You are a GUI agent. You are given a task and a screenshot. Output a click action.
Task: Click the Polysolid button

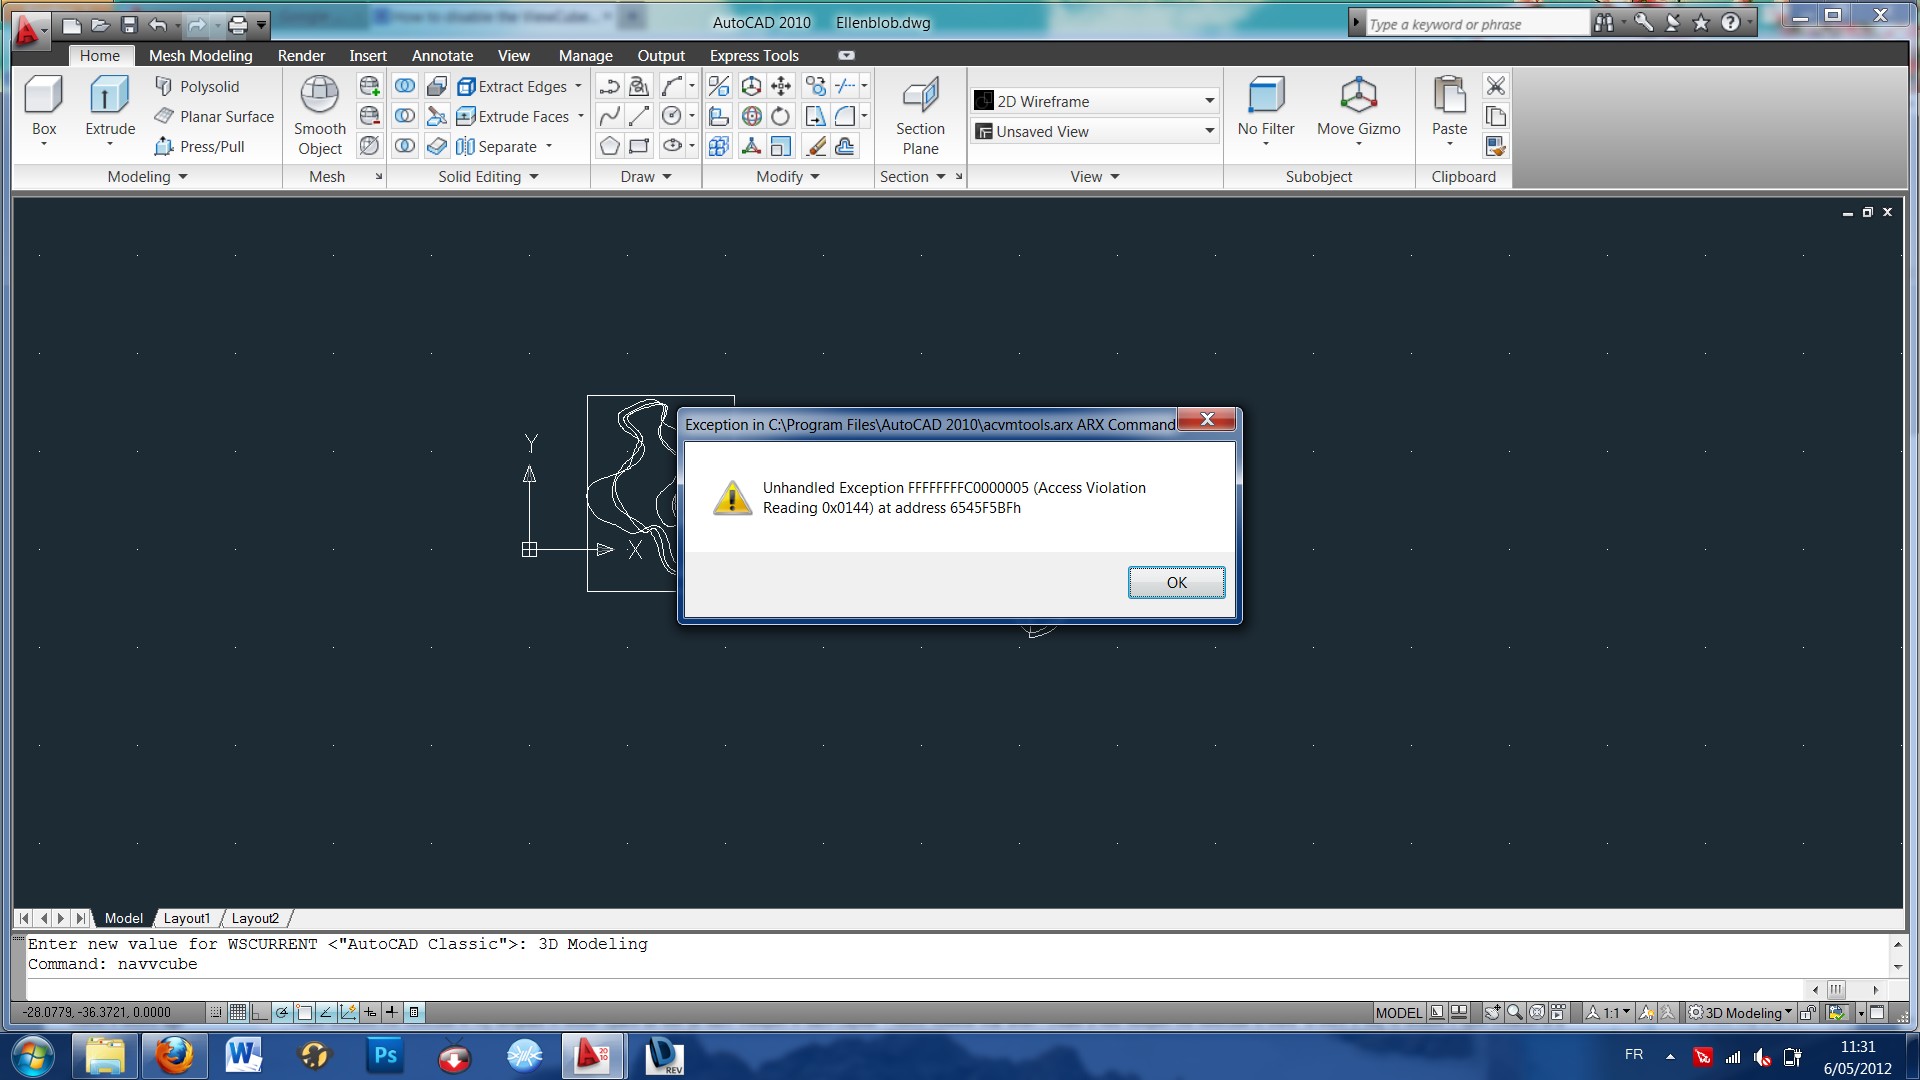198,86
